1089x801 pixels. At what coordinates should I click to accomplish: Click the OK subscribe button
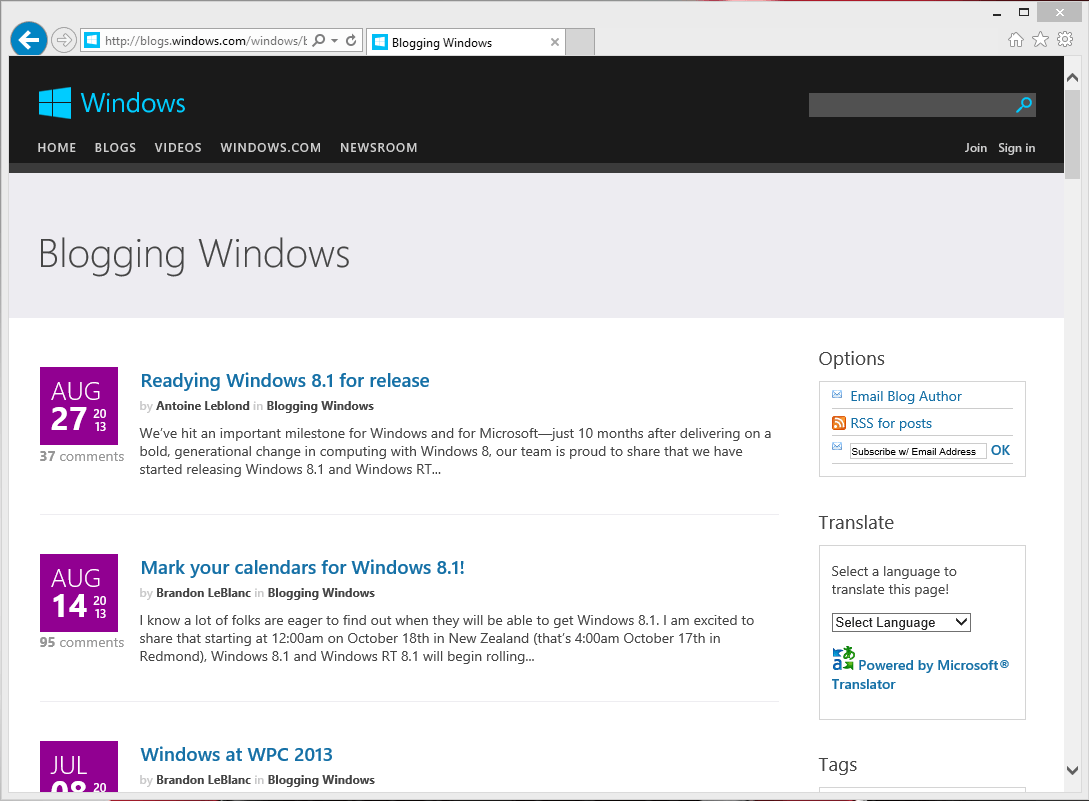point(1000,450)
